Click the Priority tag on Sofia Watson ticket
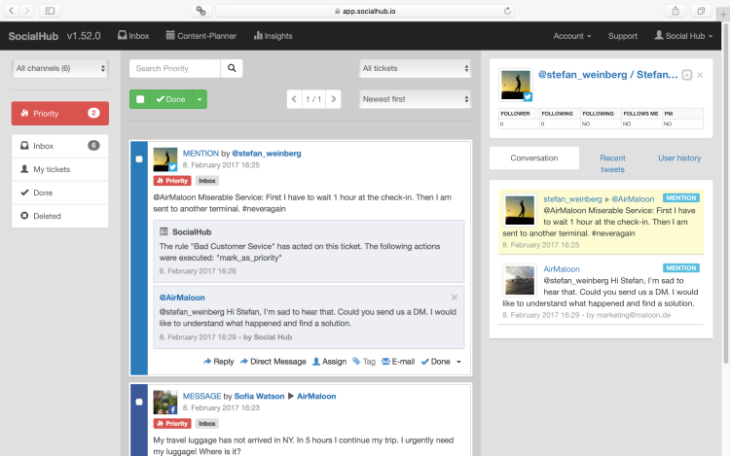 (x=172, y=423)
